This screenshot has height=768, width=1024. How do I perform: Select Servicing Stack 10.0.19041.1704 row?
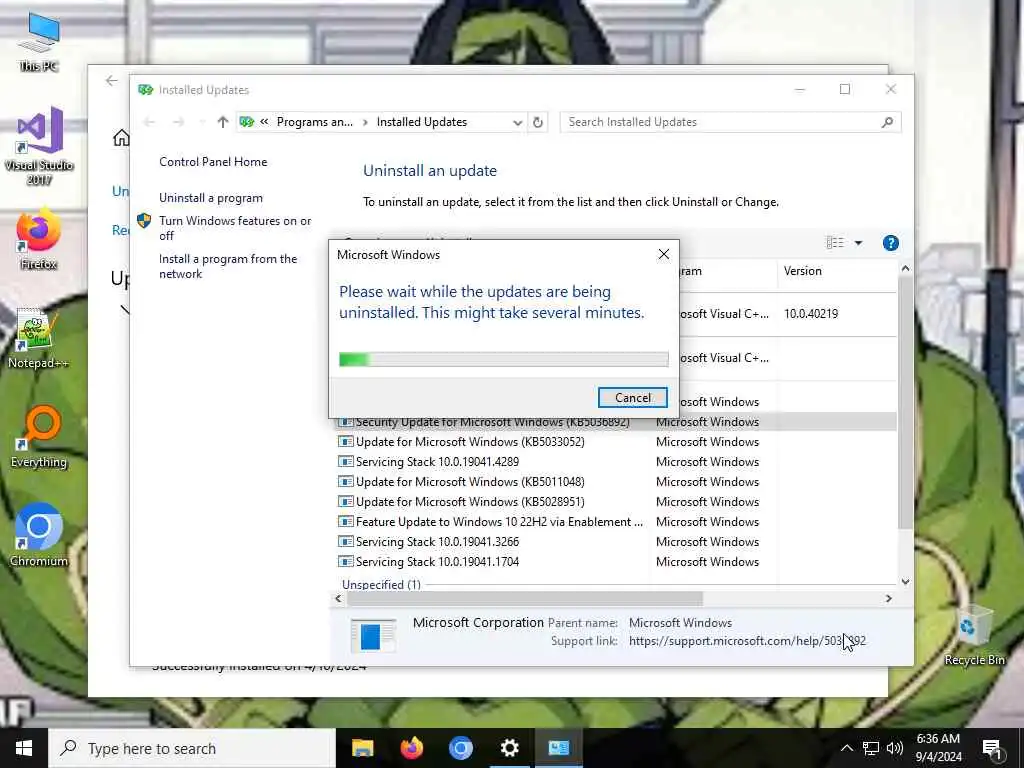[x=616, y=562]
